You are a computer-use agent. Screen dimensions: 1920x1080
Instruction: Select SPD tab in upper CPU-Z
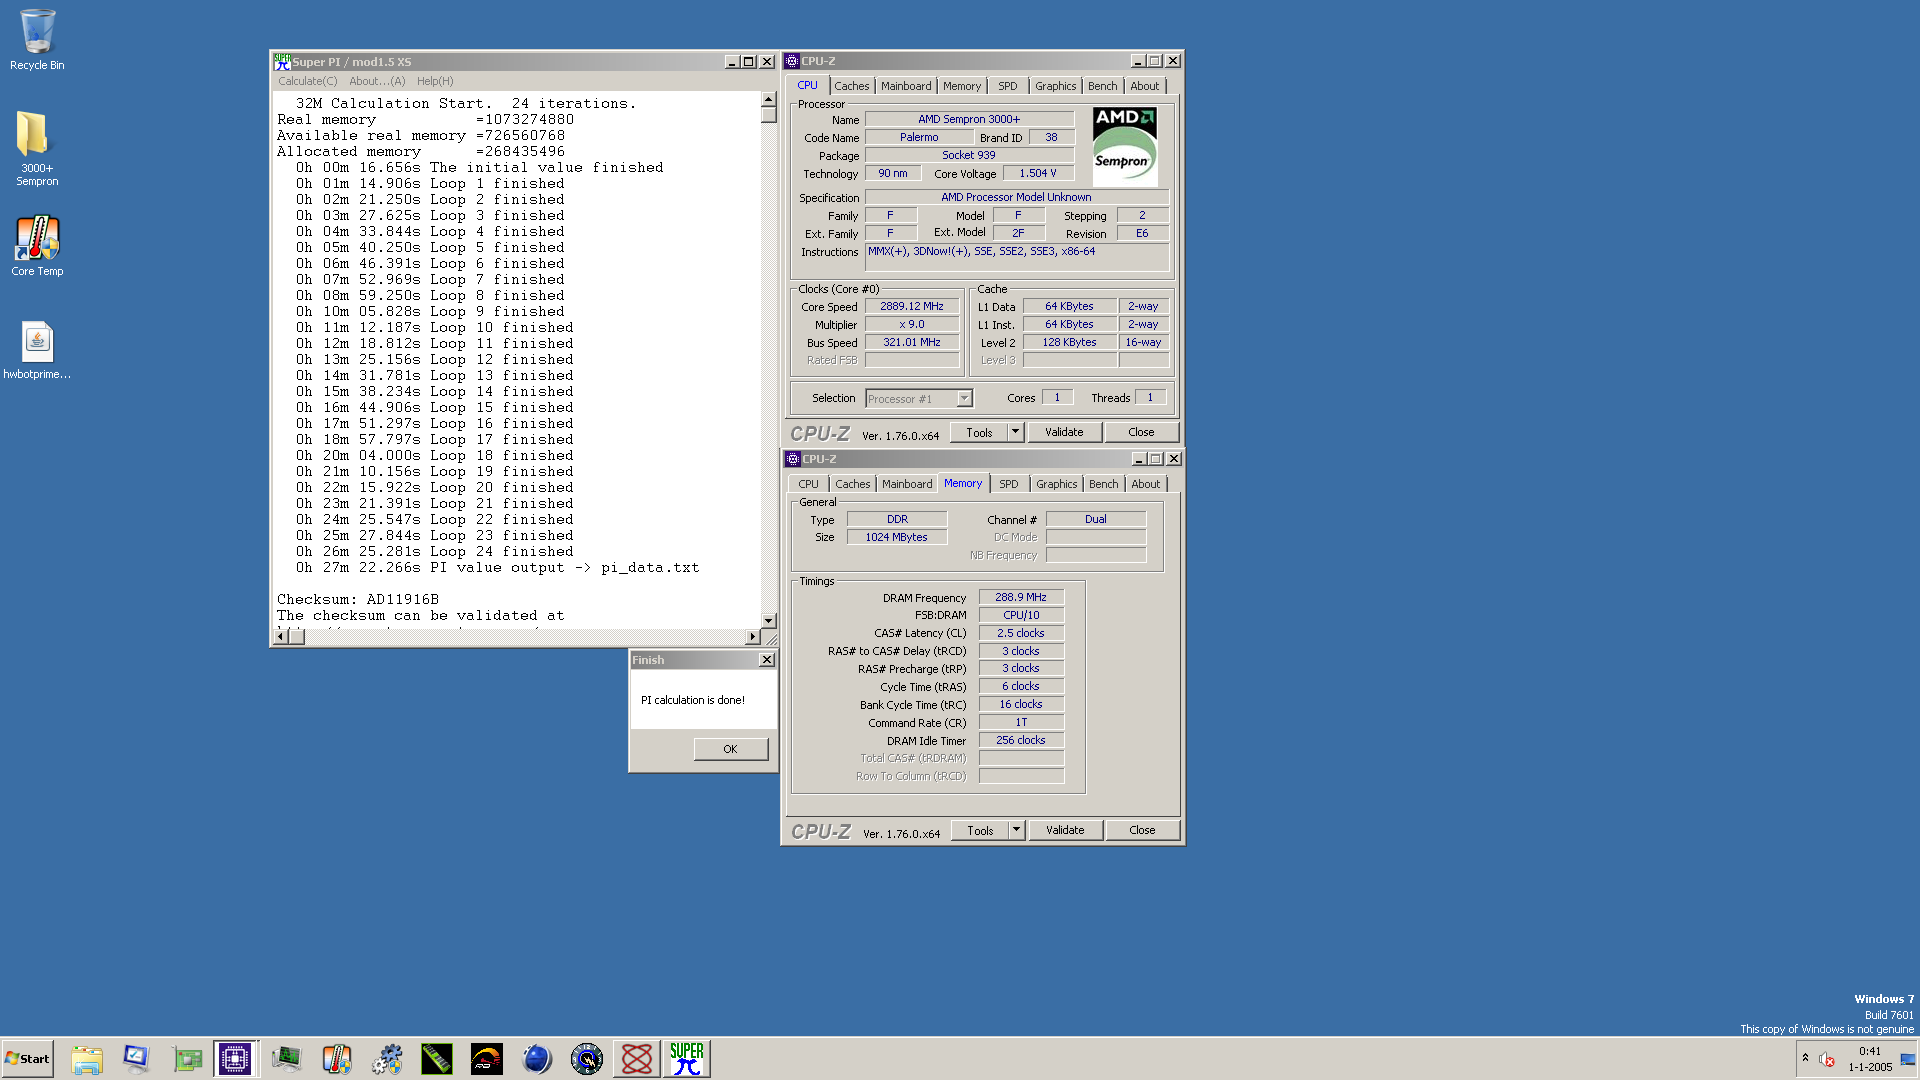point(1008,86)
